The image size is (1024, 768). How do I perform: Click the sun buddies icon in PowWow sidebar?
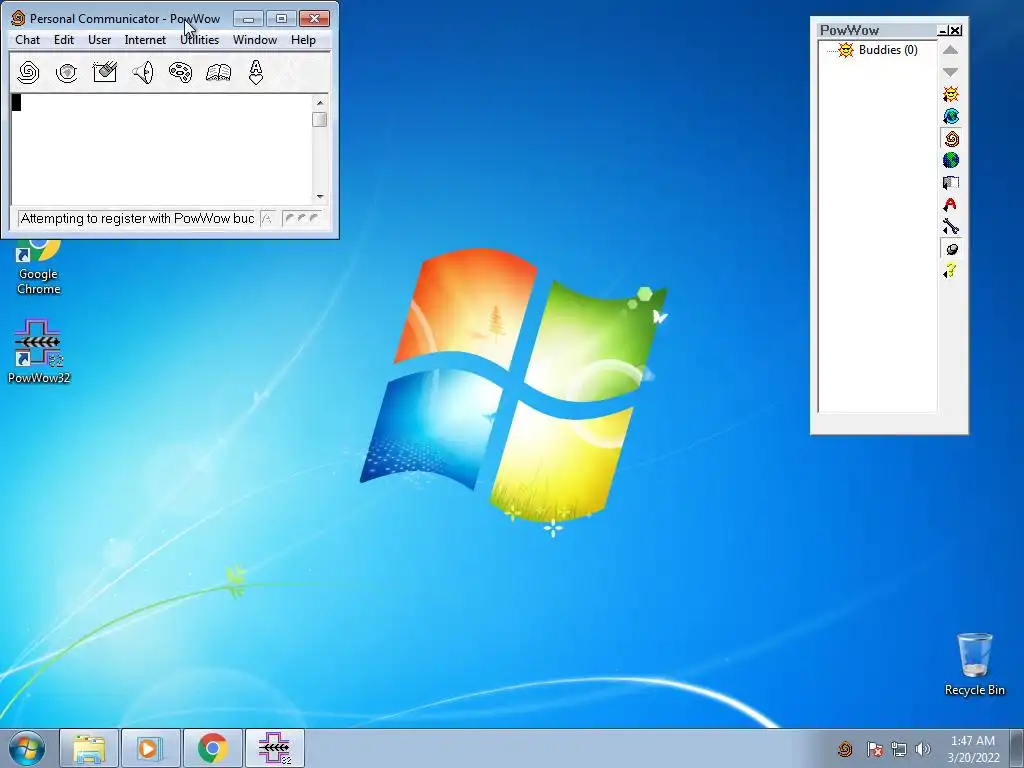(x=951, y=94)
